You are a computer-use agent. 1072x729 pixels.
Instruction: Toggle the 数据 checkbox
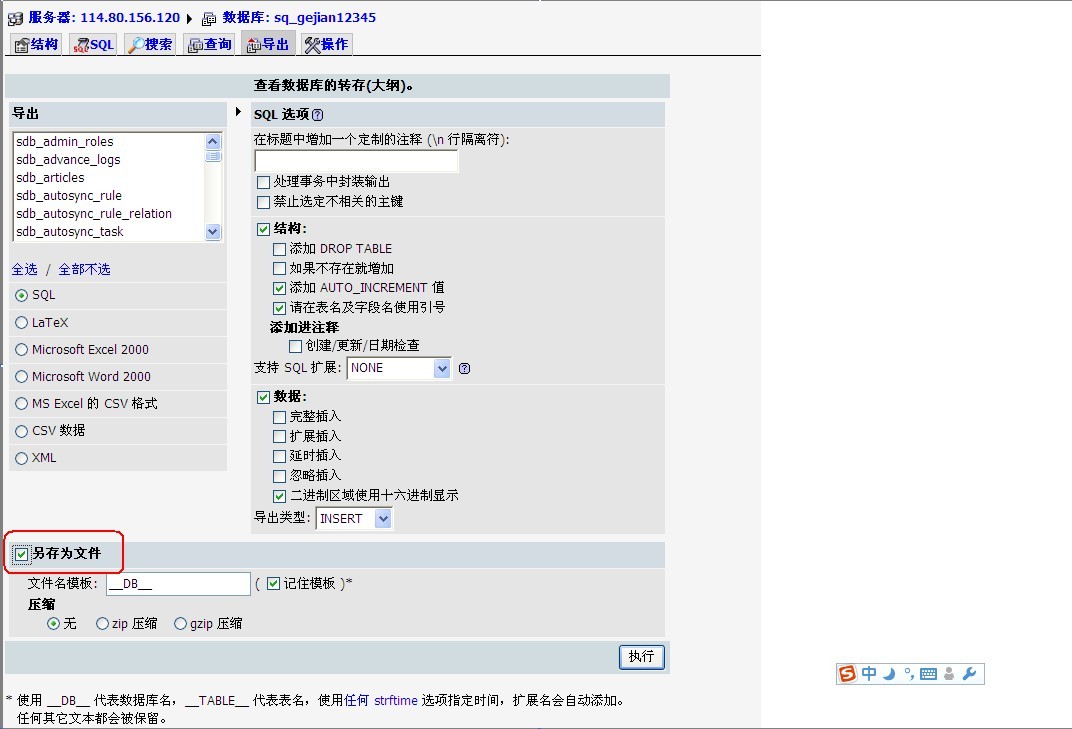[x=263, y=397]
